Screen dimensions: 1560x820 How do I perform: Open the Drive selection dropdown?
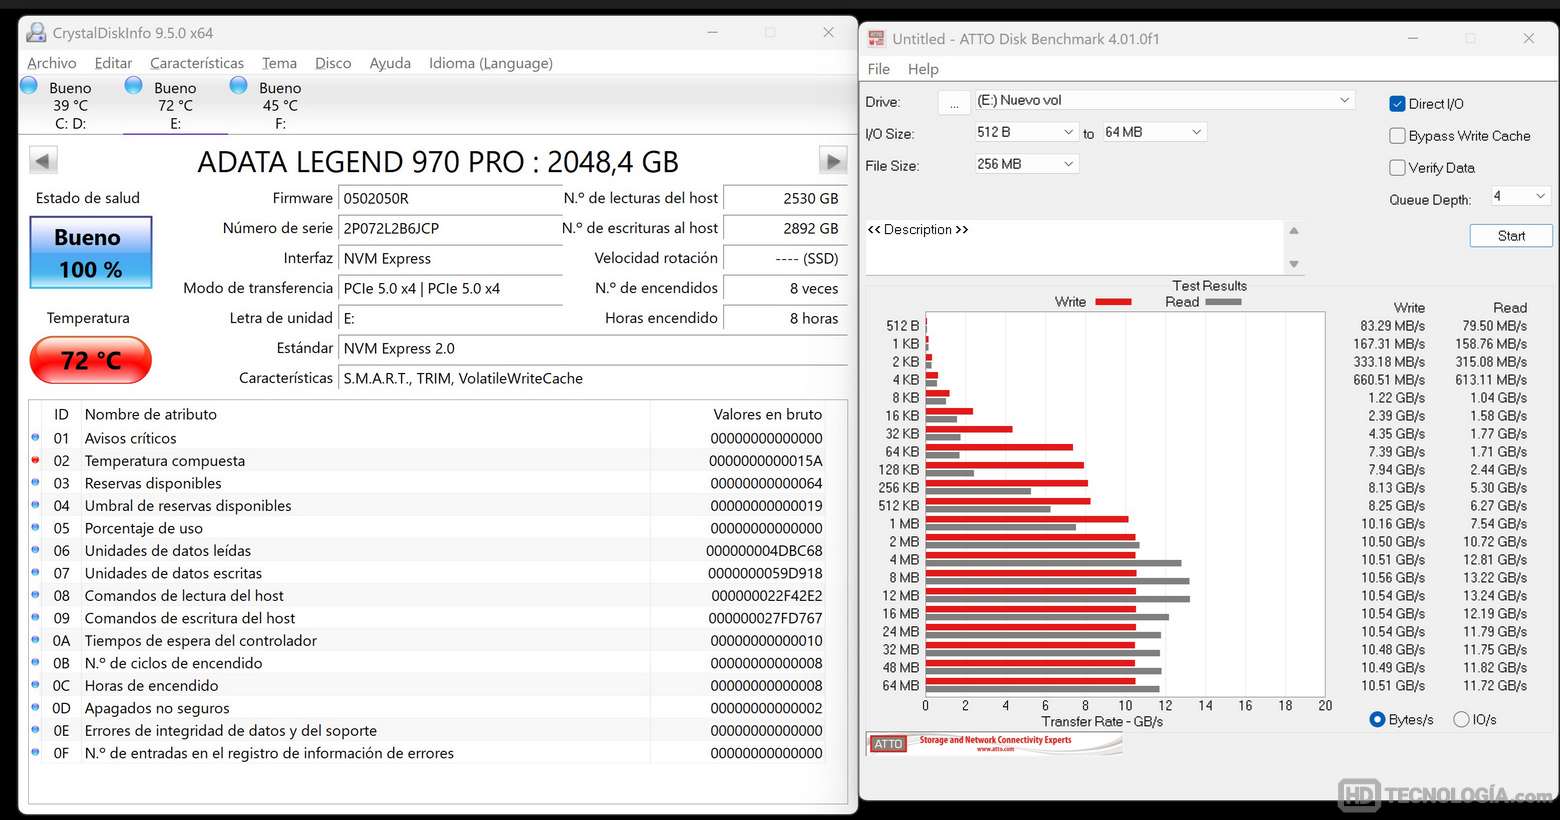1164,100
